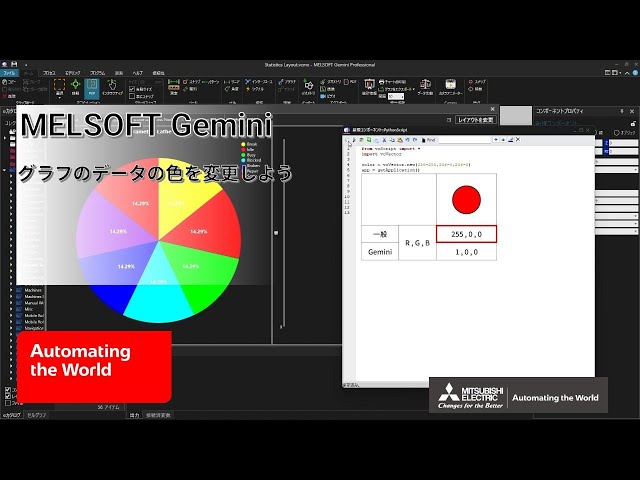Viewport: 640px width, 480px height.
Task: Expand the Manual tree item
Action: pyautogui.click(x=11, y=303)
